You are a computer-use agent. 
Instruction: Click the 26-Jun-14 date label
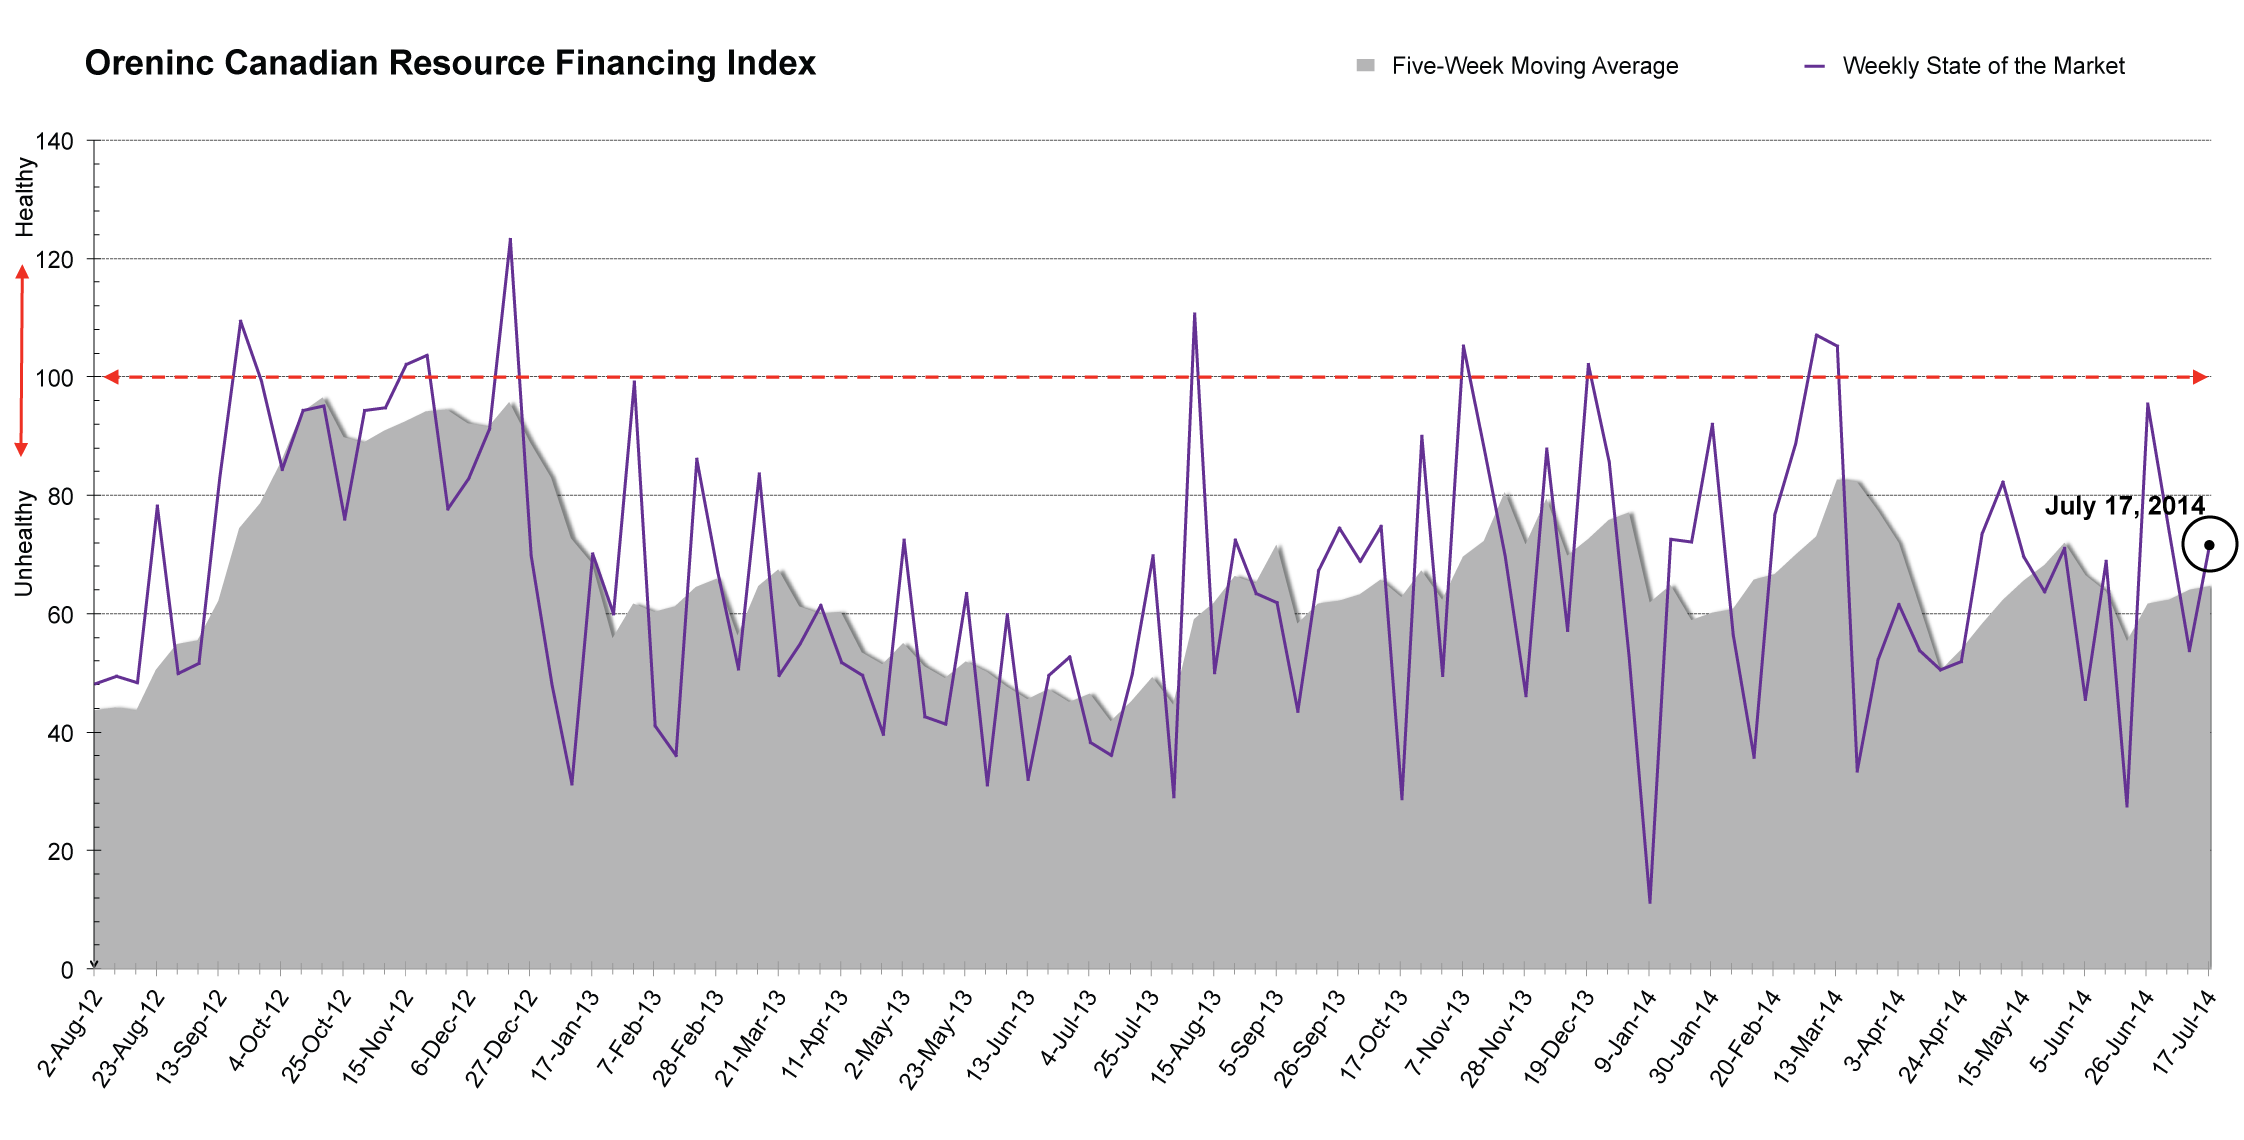[x=2119, y=1038]
